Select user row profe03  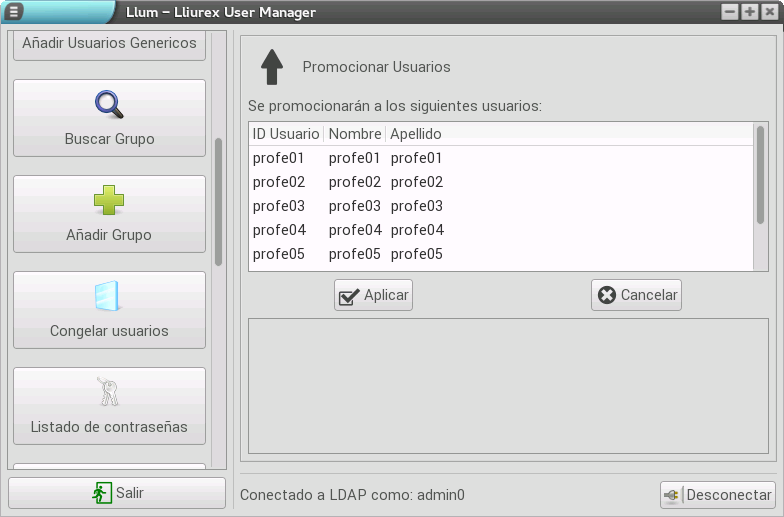[500, 206]
